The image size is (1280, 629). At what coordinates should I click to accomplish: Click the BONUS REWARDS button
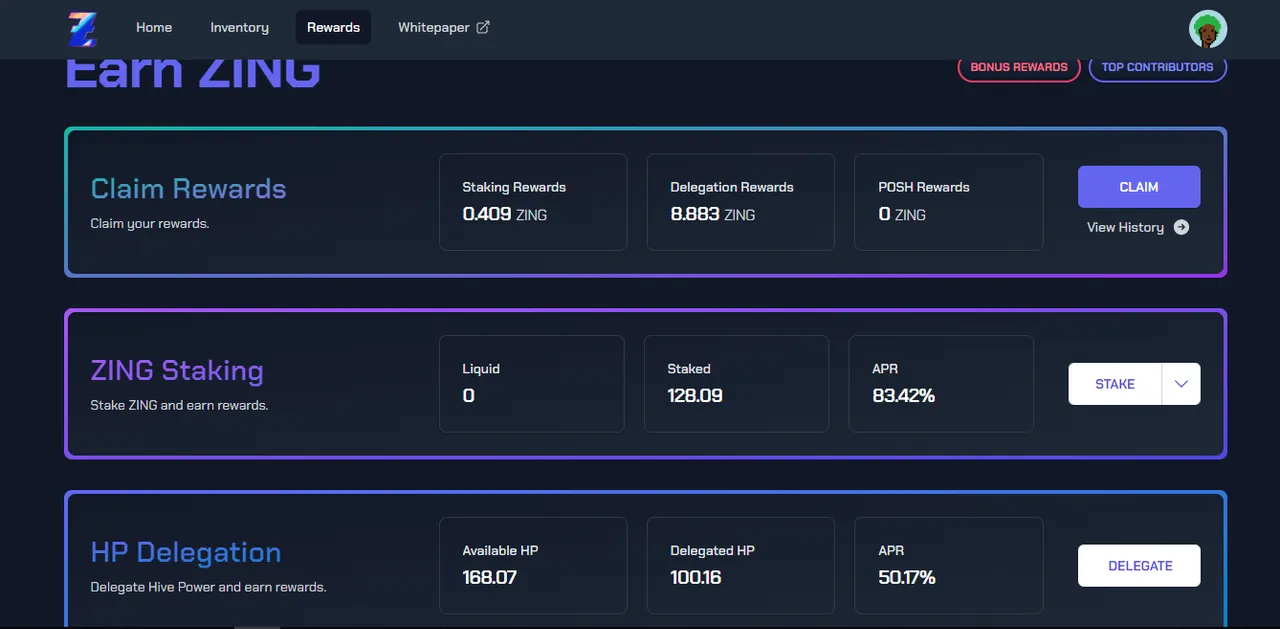[x=1019, y=67]
